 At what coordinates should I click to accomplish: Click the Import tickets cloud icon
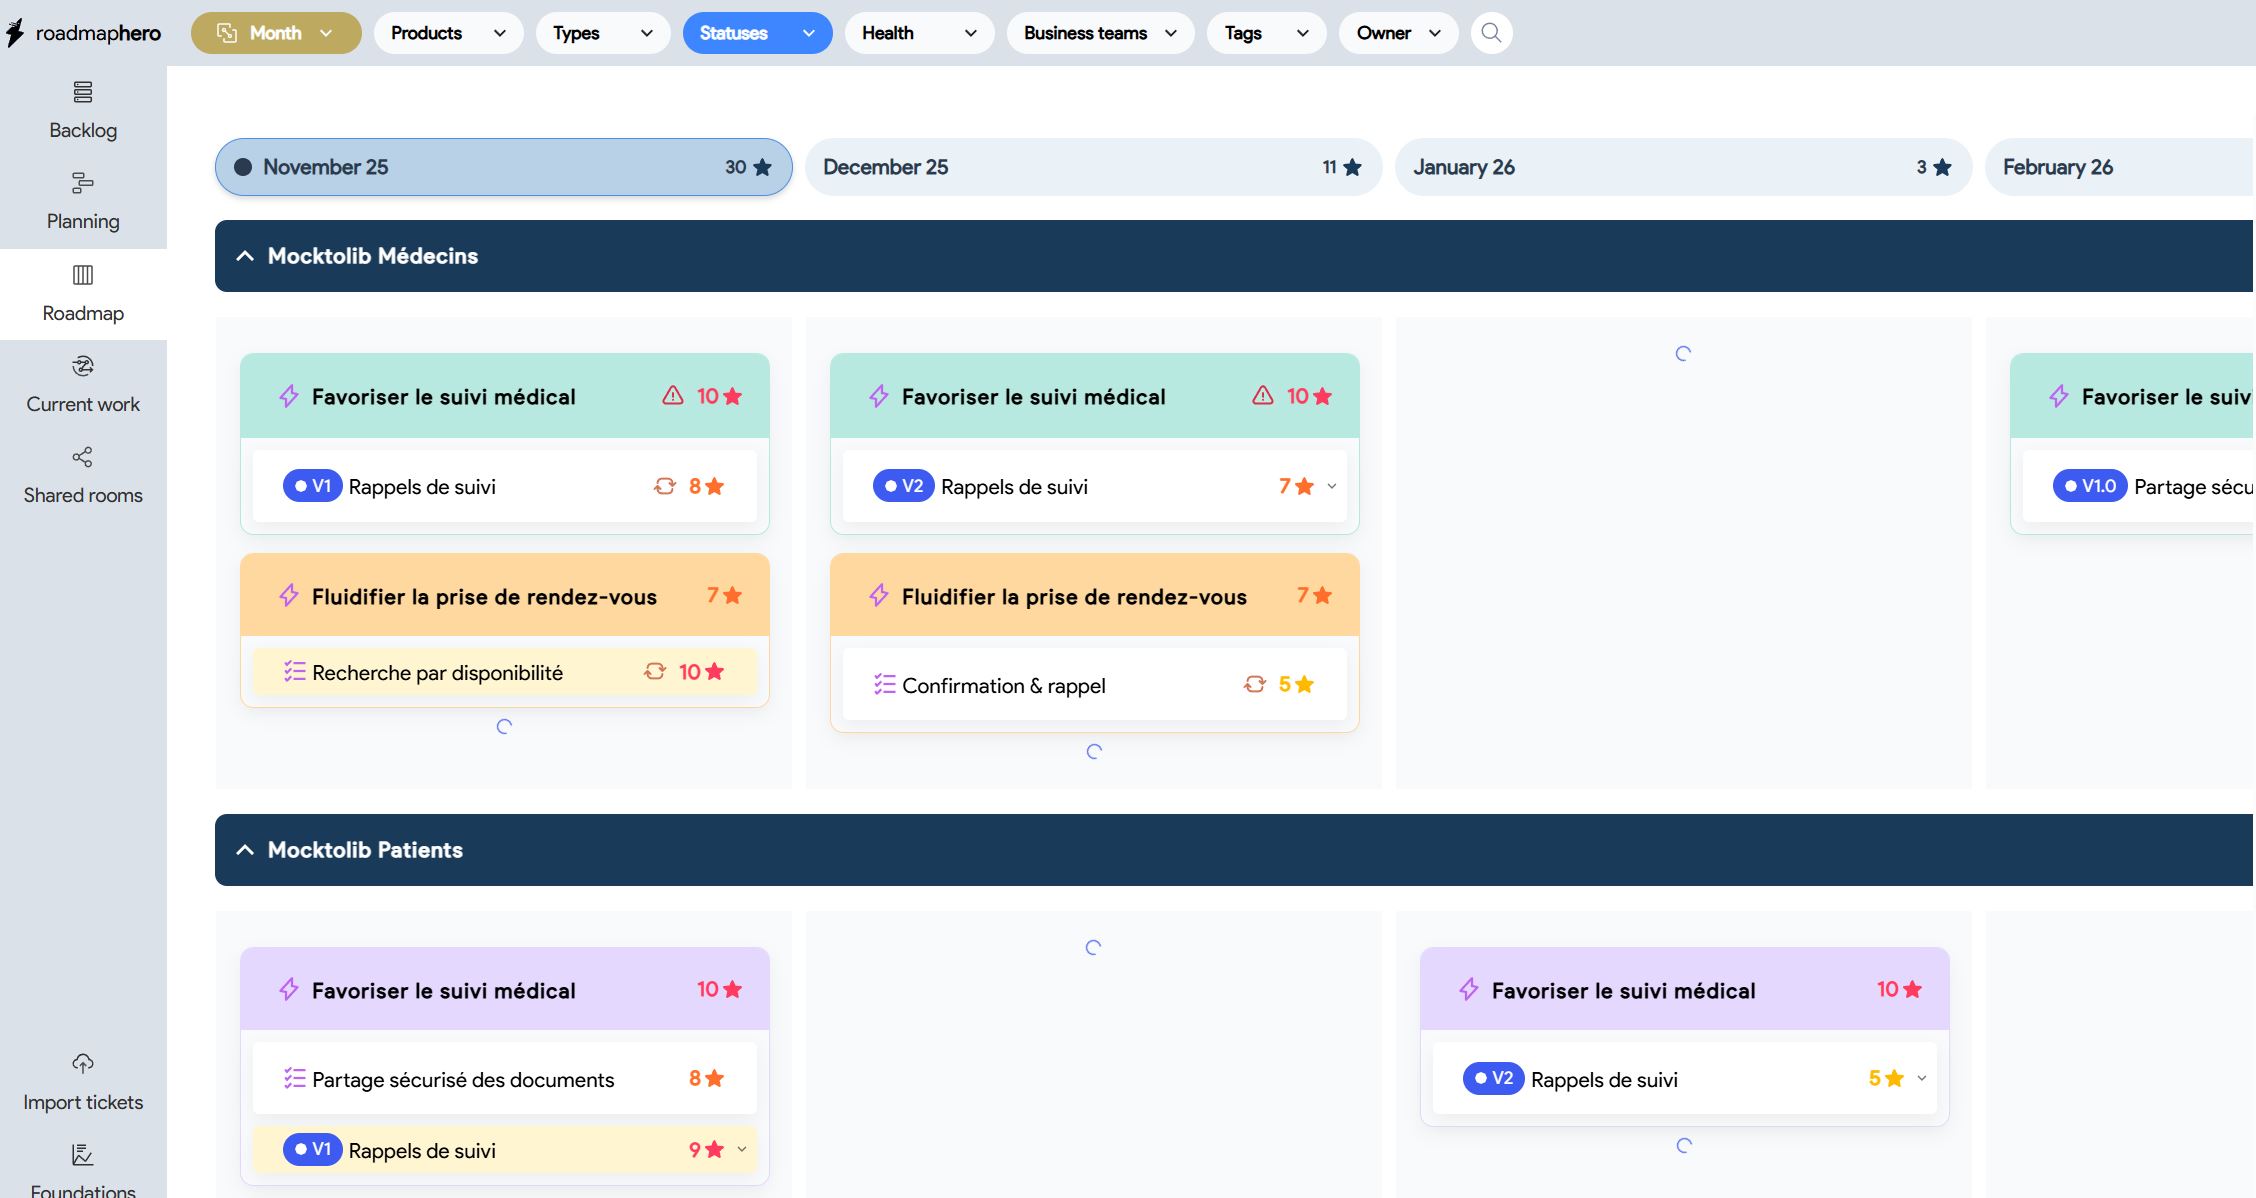[x=83, y=1063]
